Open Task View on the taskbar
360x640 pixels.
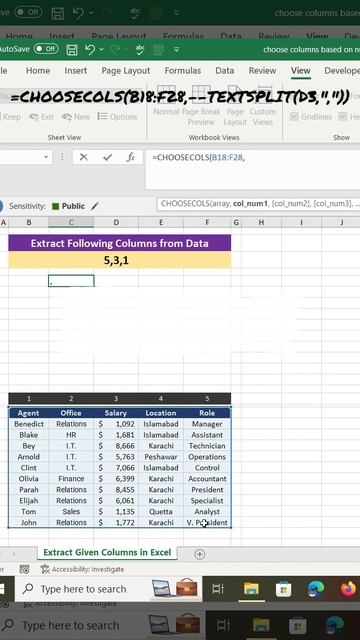pos(218,589)
